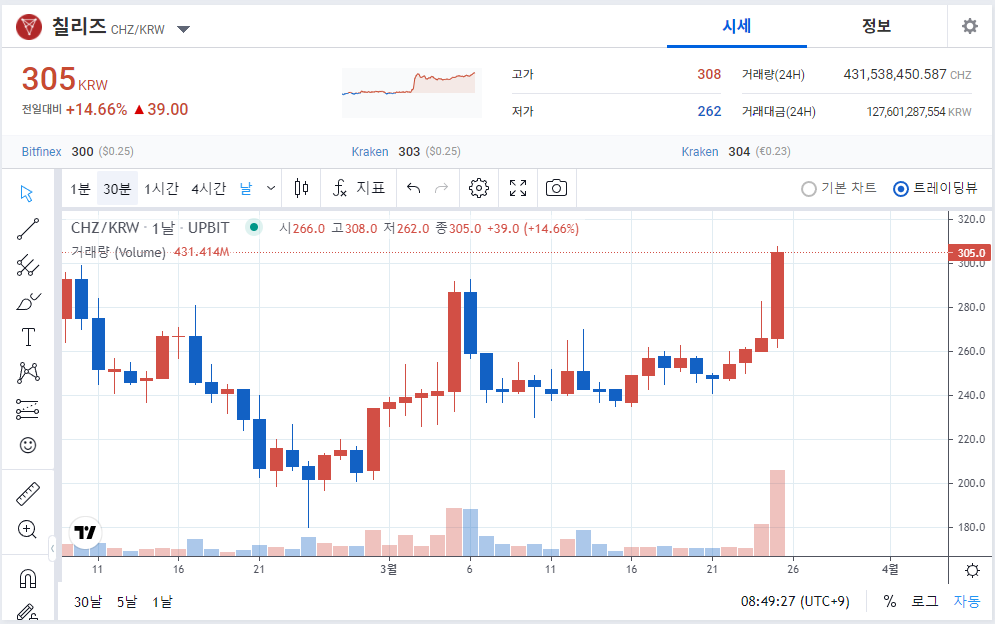Select the 날 daily interval
Screen dimensions: 995x624
246,189
